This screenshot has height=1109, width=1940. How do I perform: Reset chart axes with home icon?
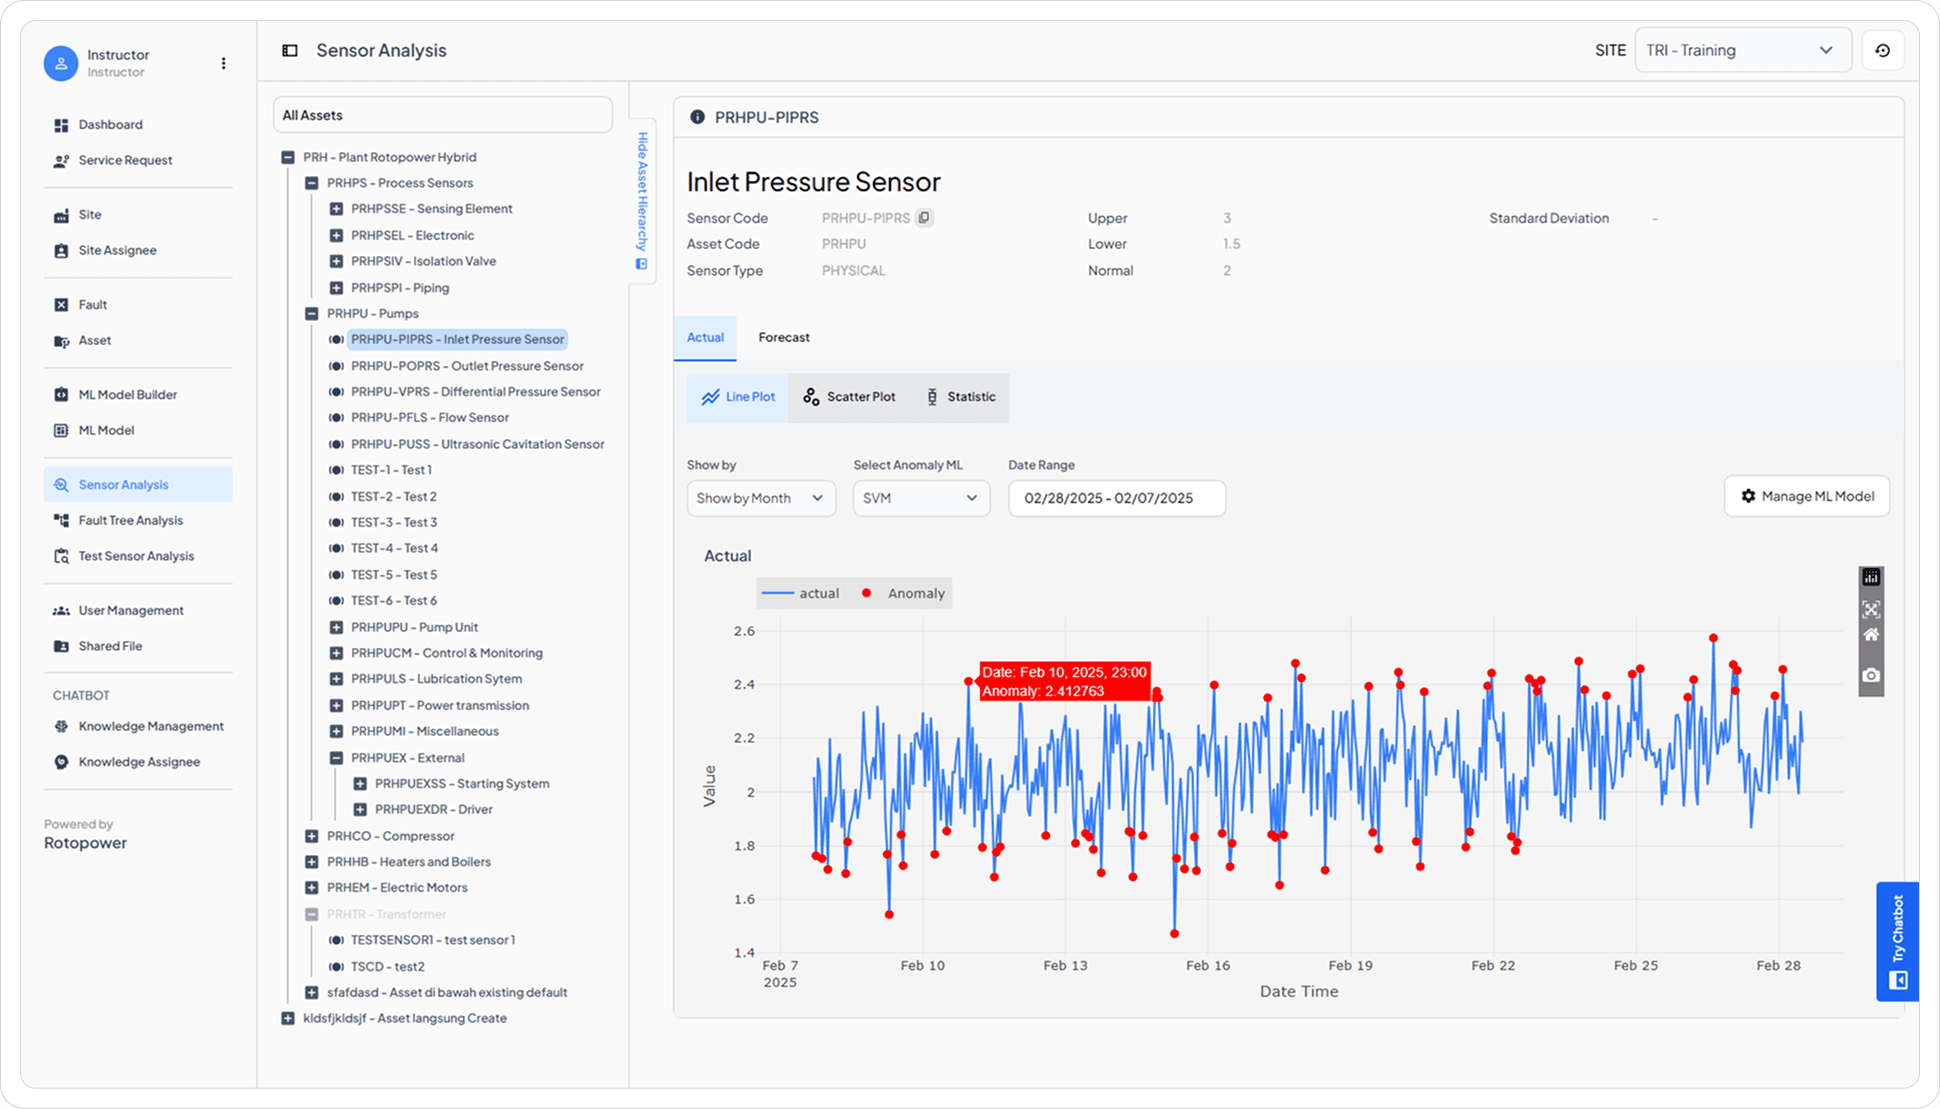[x=1871, y=635]
